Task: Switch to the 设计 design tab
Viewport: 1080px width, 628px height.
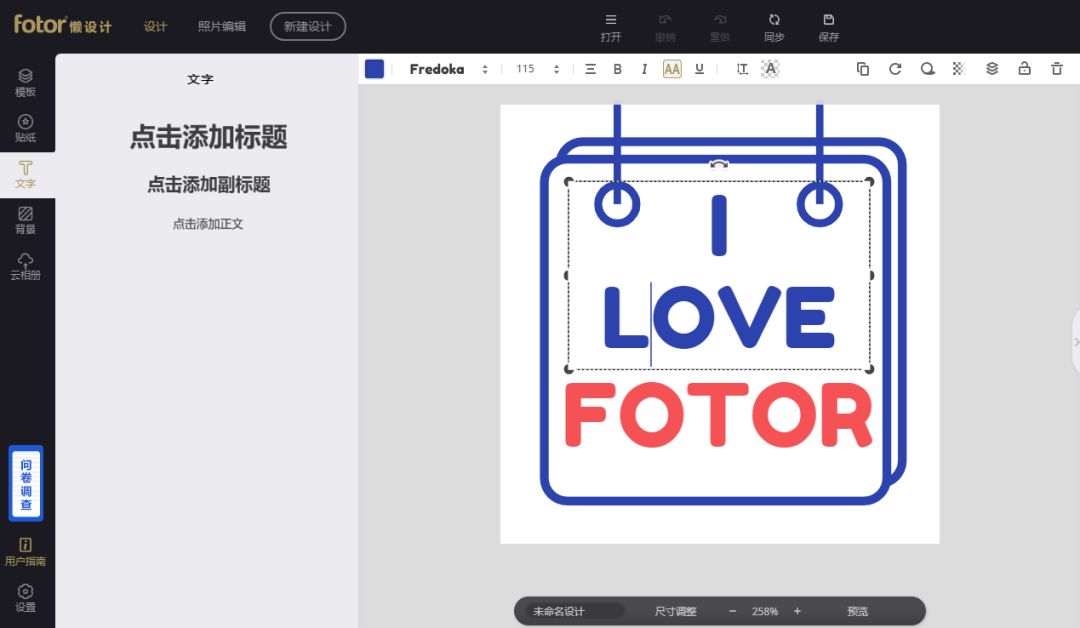Action: 156,26
